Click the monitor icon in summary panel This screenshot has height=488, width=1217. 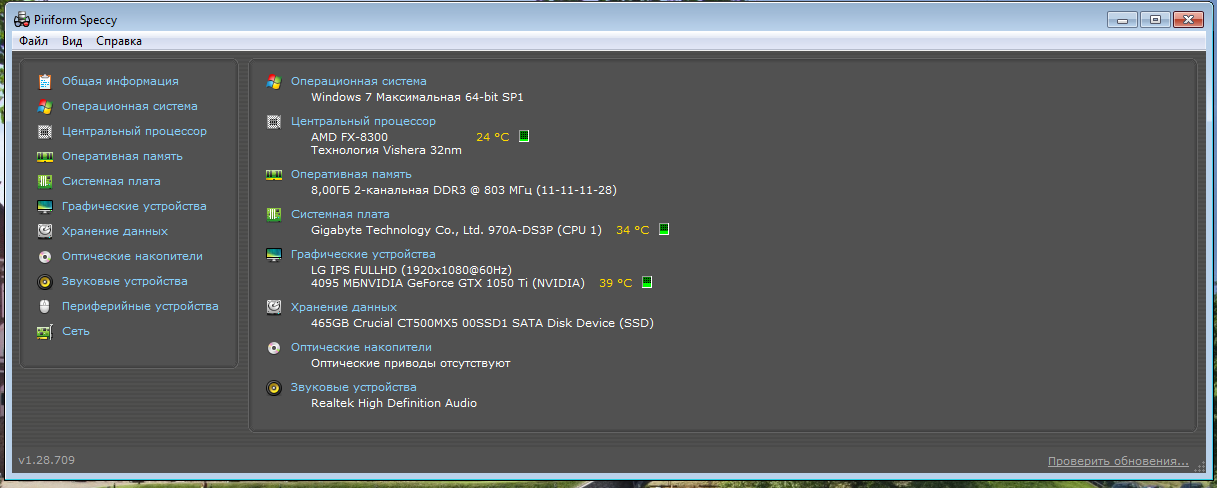tap(274, 254)
